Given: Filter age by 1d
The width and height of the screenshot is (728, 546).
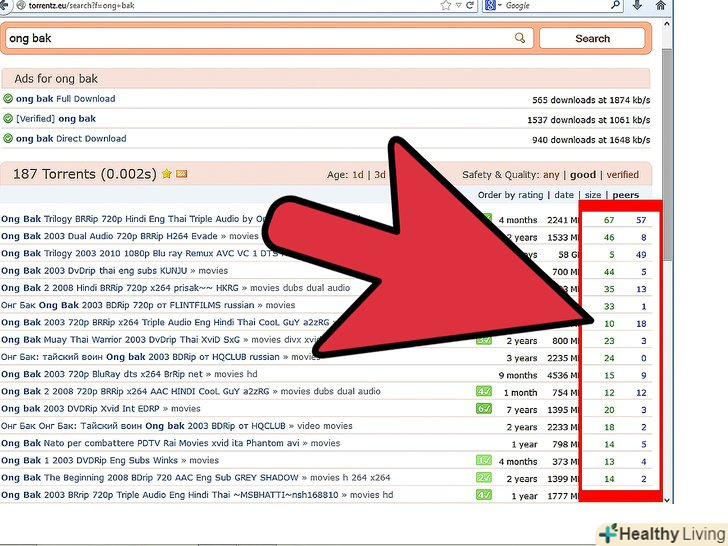Looking at the screenshot, I should 358,175.
